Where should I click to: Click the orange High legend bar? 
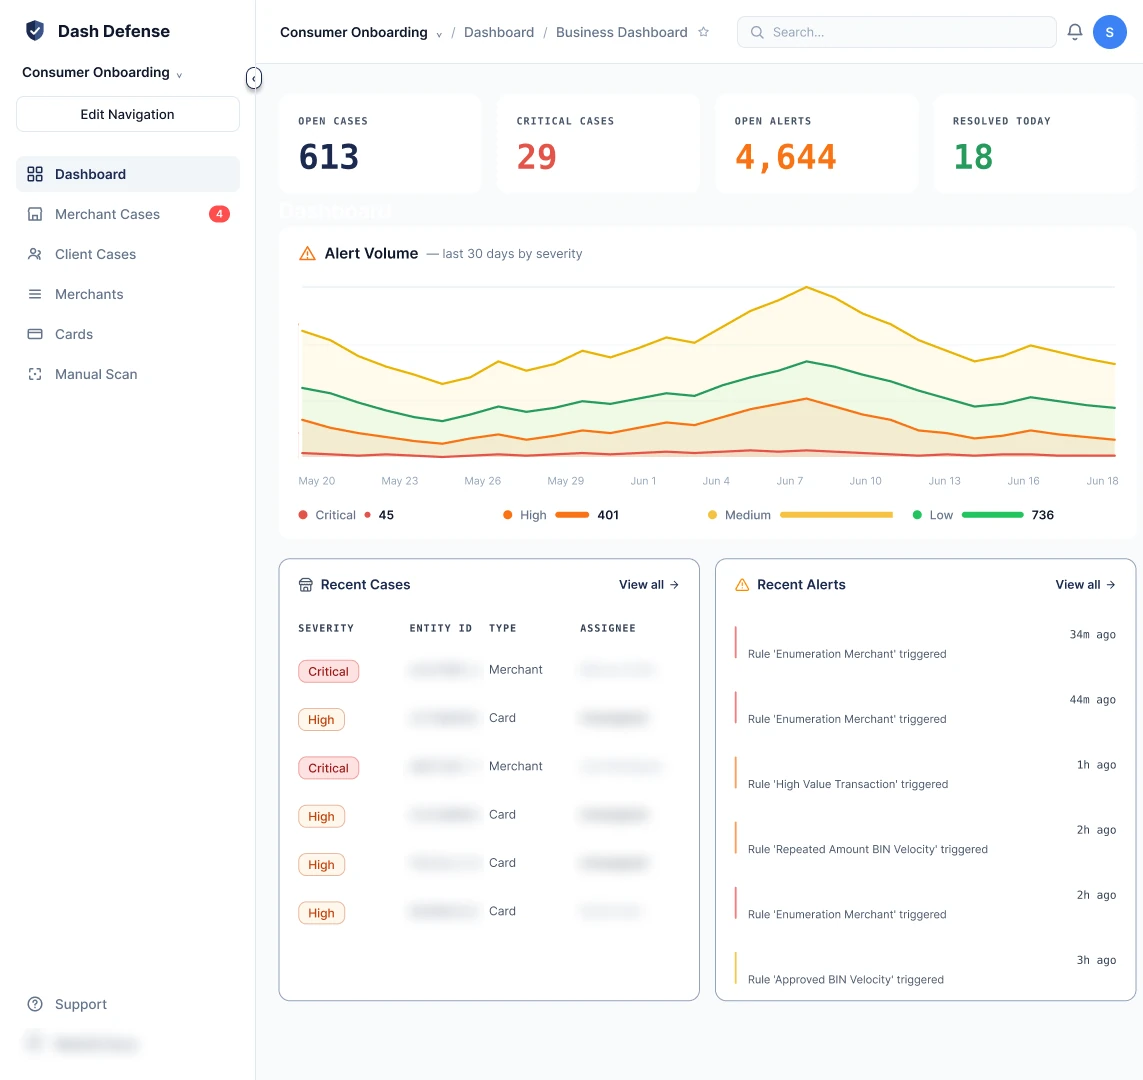click(x=572, y=514)
